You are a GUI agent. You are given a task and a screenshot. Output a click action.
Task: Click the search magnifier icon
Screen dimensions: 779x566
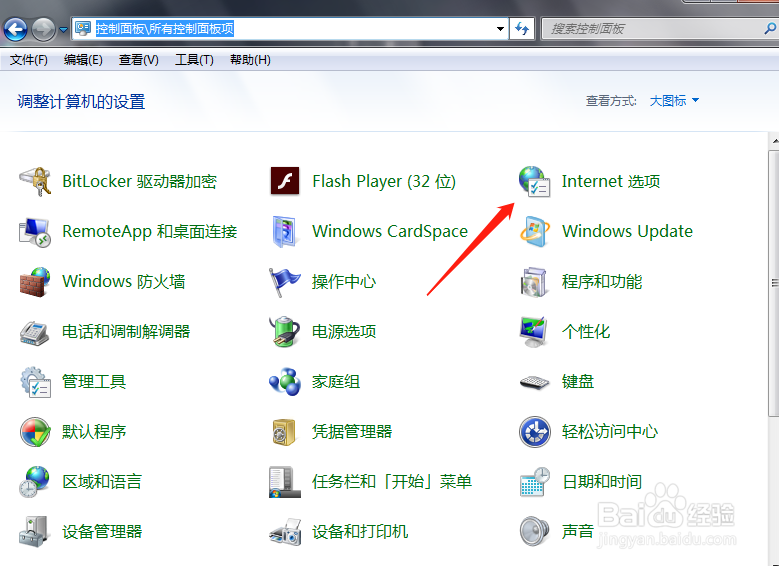[x=770, y=29]
